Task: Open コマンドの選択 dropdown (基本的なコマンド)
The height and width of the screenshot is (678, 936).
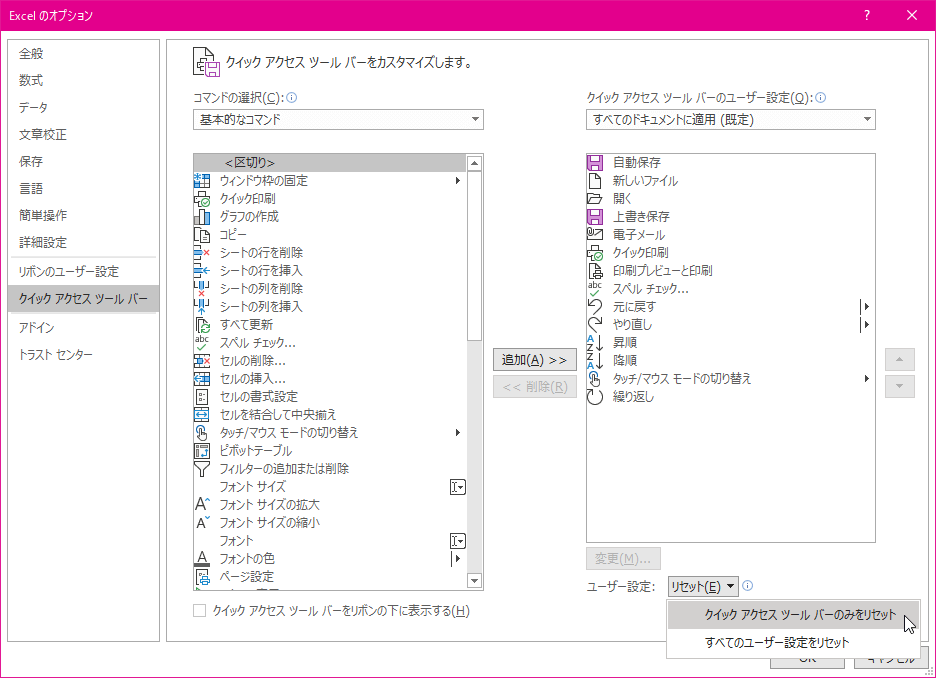Action: point(338,119)
